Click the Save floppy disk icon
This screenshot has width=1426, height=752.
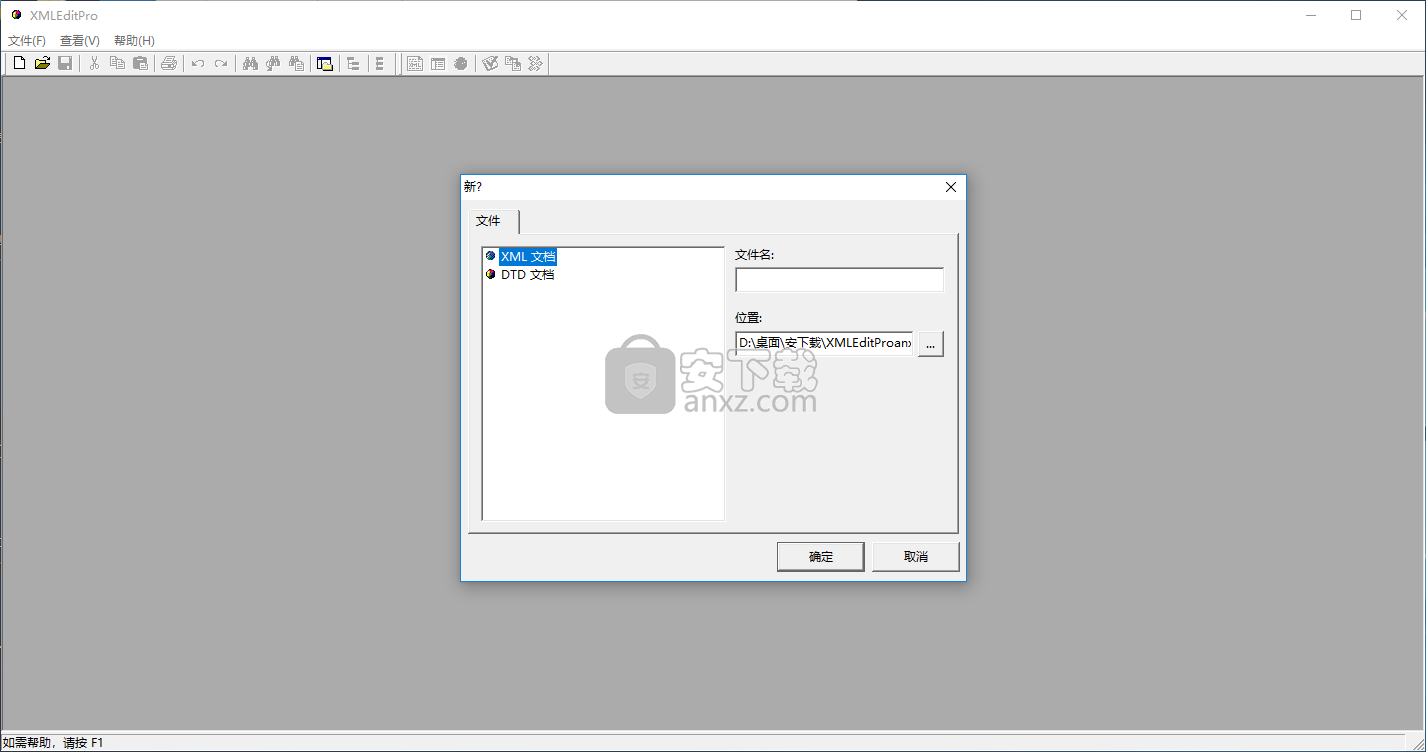click(64, 63)
